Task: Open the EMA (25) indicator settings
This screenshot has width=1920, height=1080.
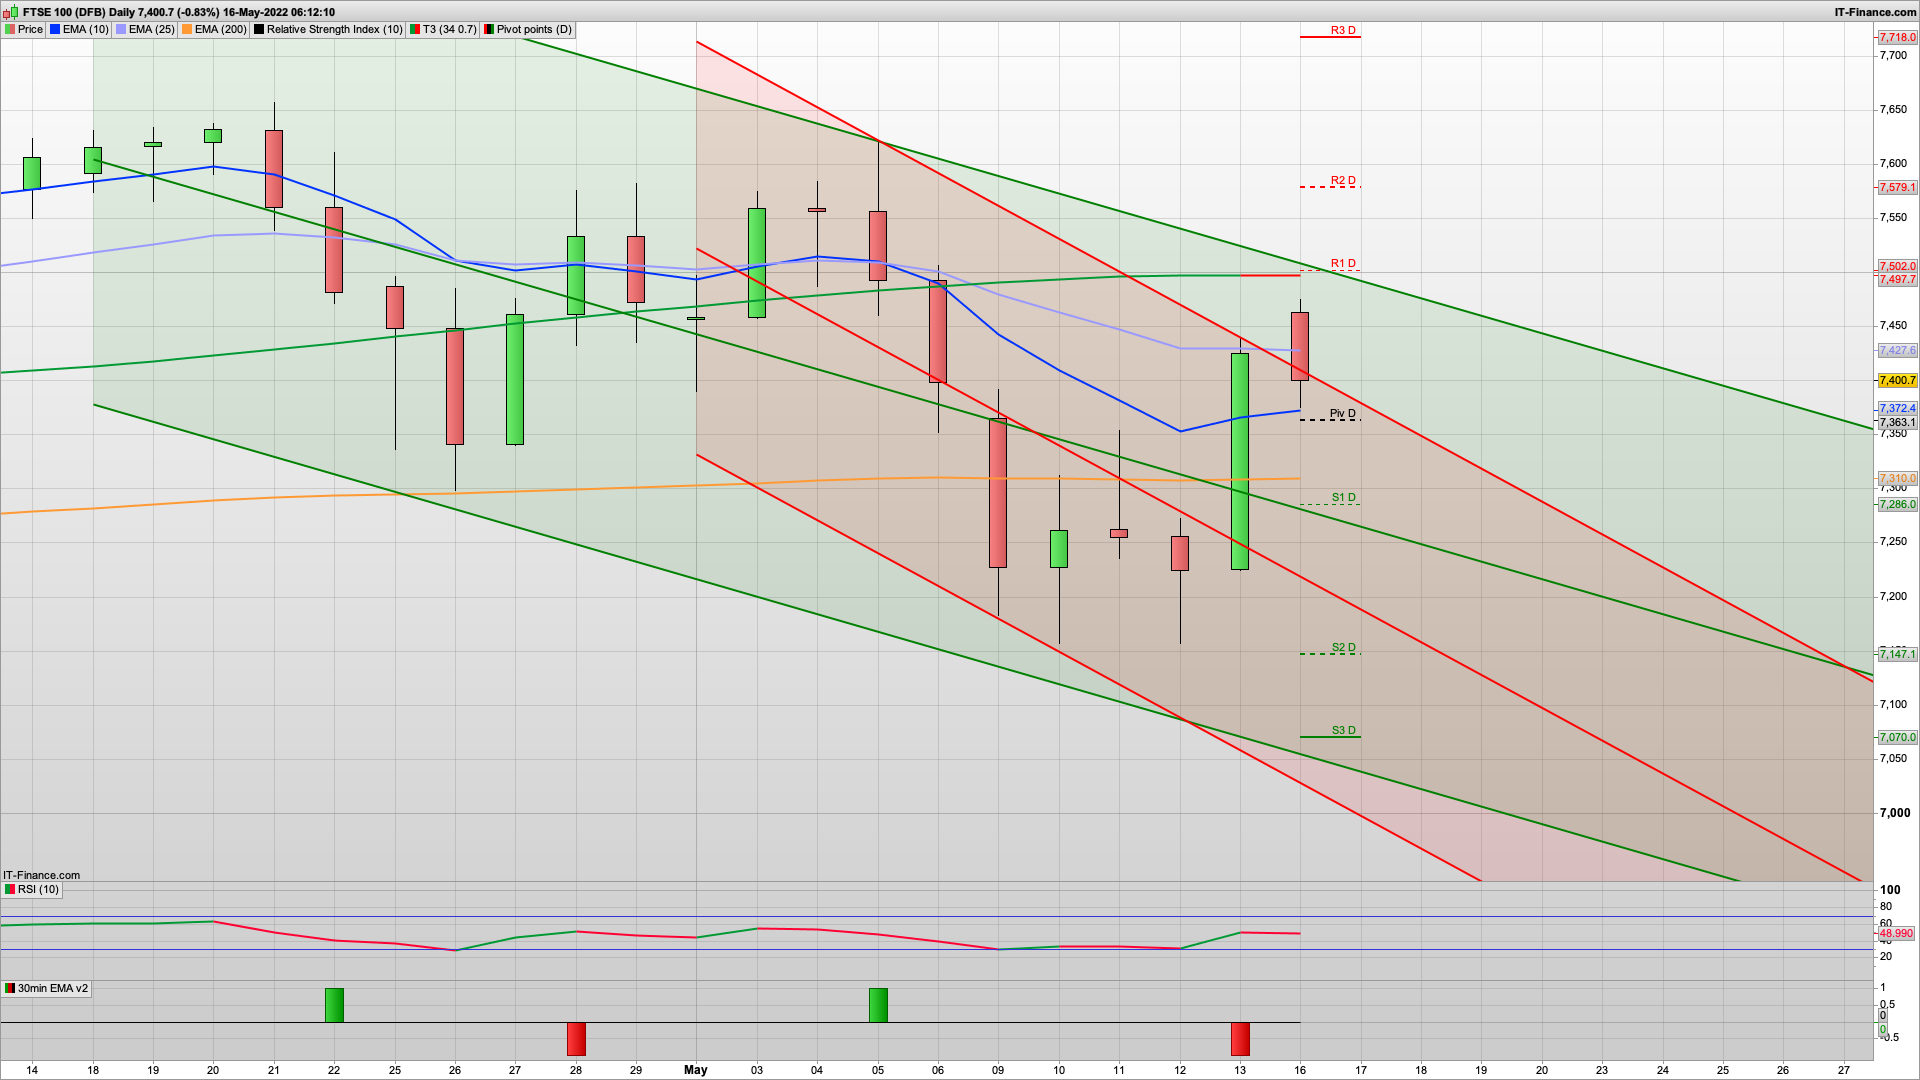Action: coord(151,29)
